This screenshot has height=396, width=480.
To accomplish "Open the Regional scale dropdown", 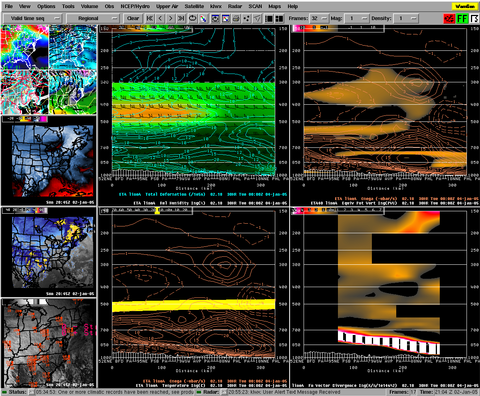I will click(x=93, y=18).
